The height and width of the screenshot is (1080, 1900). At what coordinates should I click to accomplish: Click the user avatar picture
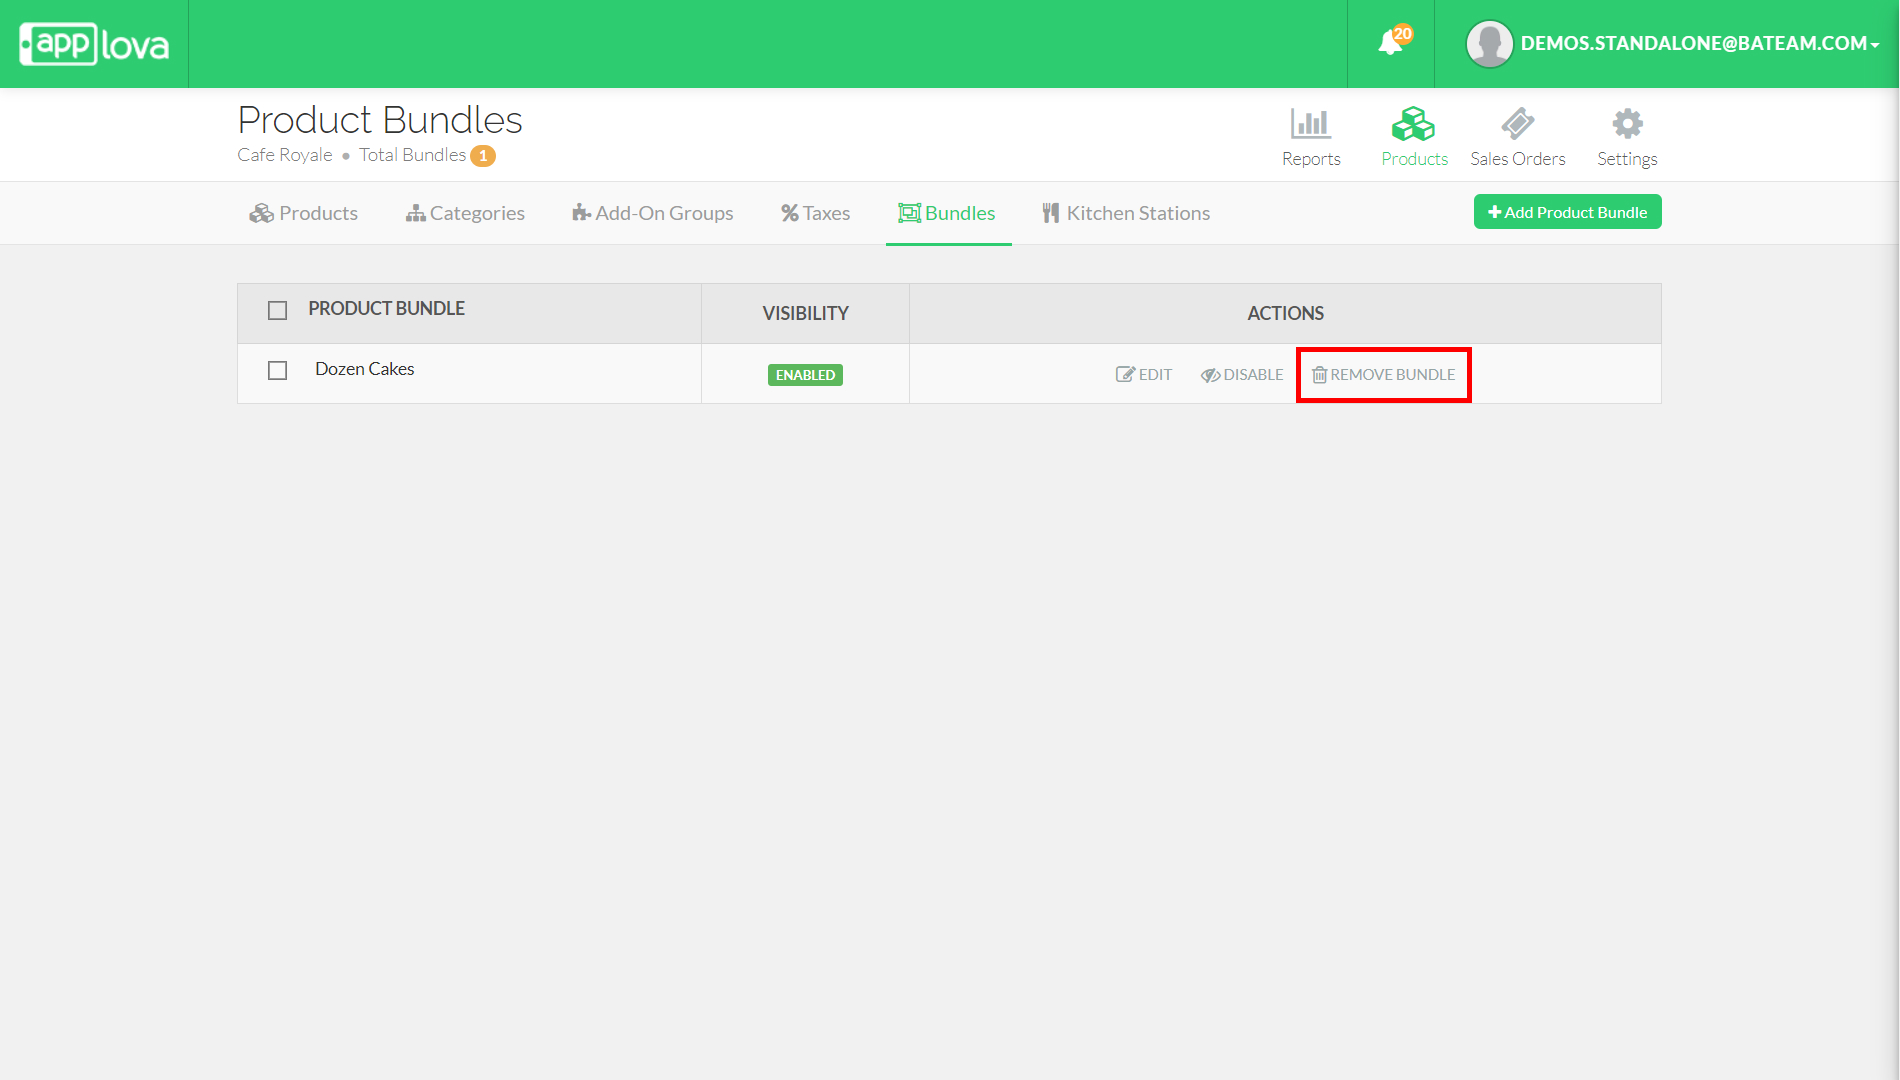1489,44
